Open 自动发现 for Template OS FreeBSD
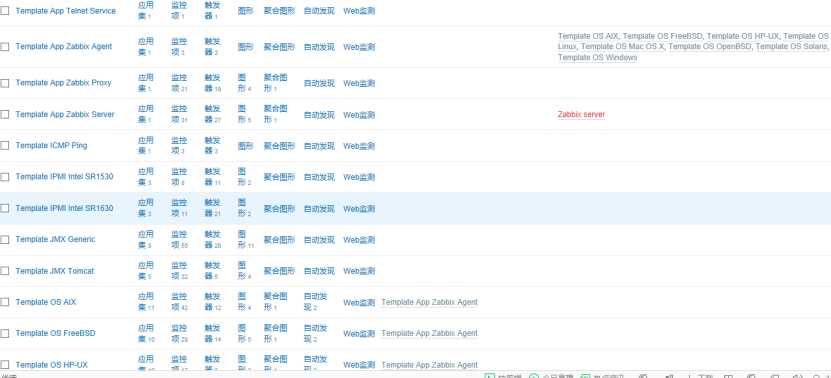The height and width of the screenshot is (378, 831). point(315,333)
